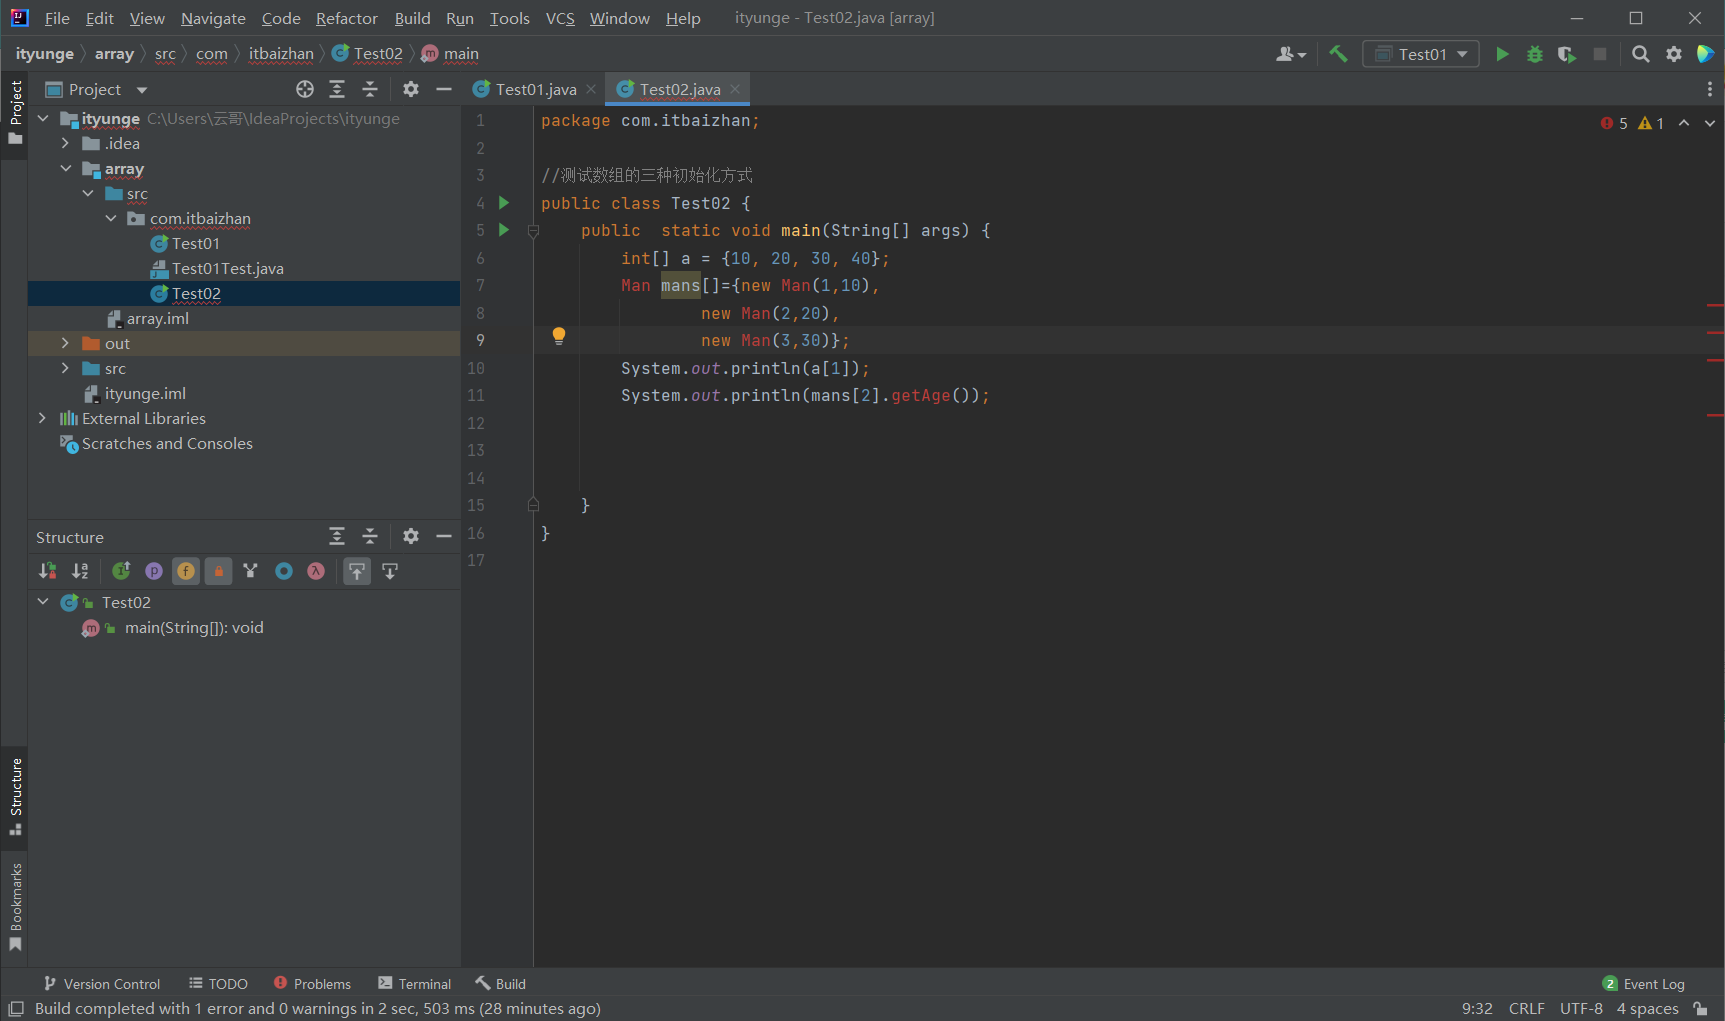Collapse all in Structure panel
Viewport: 1725px width, 1021px height.
(x=370, y=536)
